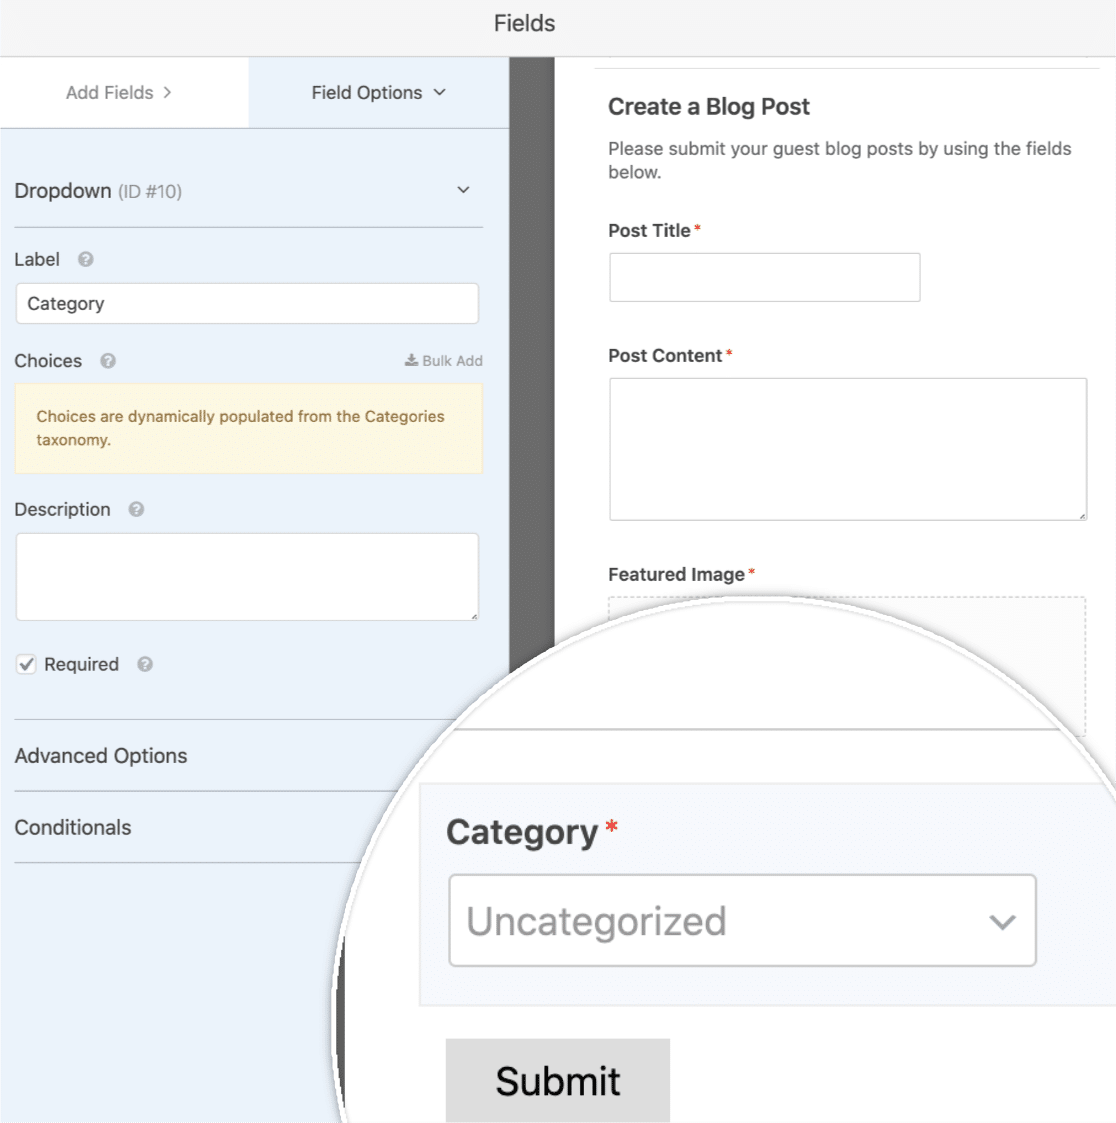
Task: Open the Category Uncategorized dropdown
Action: pyautogui.click(x=742, y=920)
